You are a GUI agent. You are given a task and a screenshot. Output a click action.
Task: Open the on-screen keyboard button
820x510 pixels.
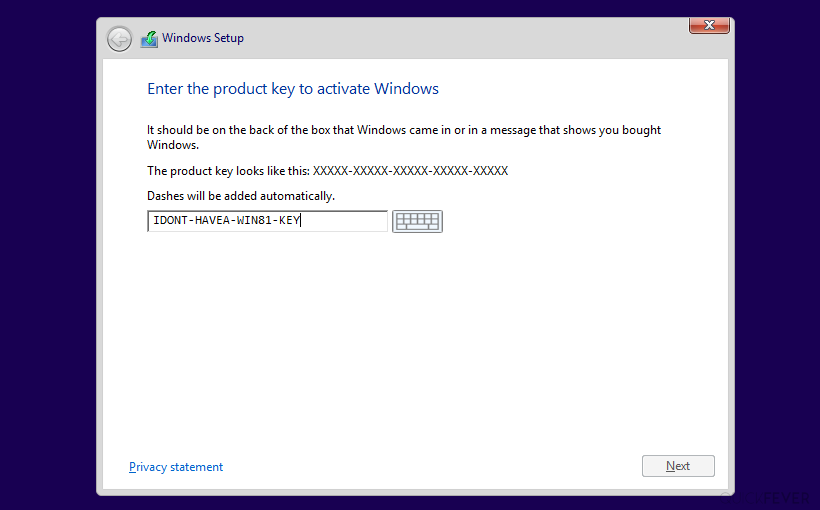(417, 221)
